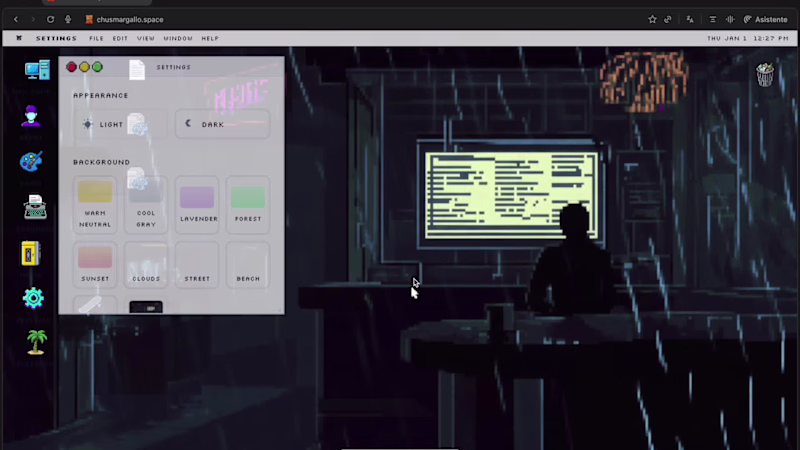Select Dark appearance mode

(222, 124)
